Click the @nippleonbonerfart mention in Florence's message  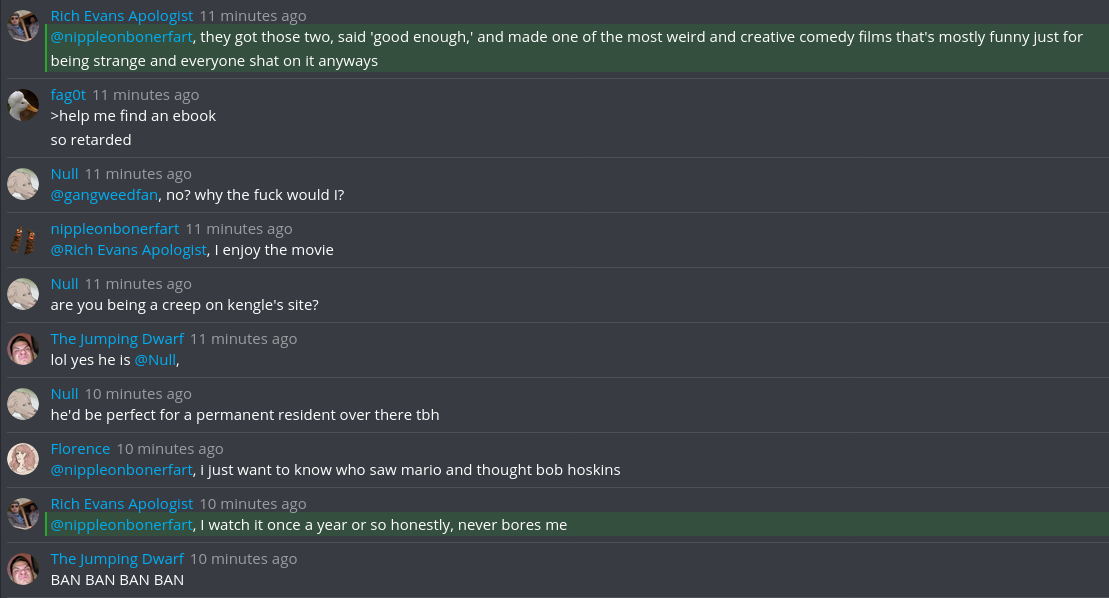pos(121,470)
